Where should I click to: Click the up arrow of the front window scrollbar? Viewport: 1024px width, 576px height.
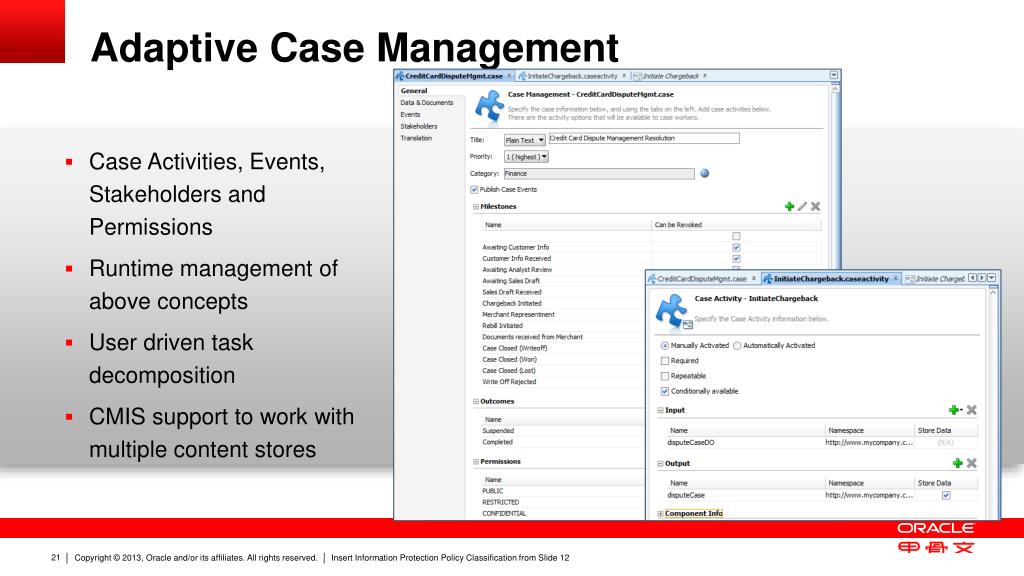993,291
